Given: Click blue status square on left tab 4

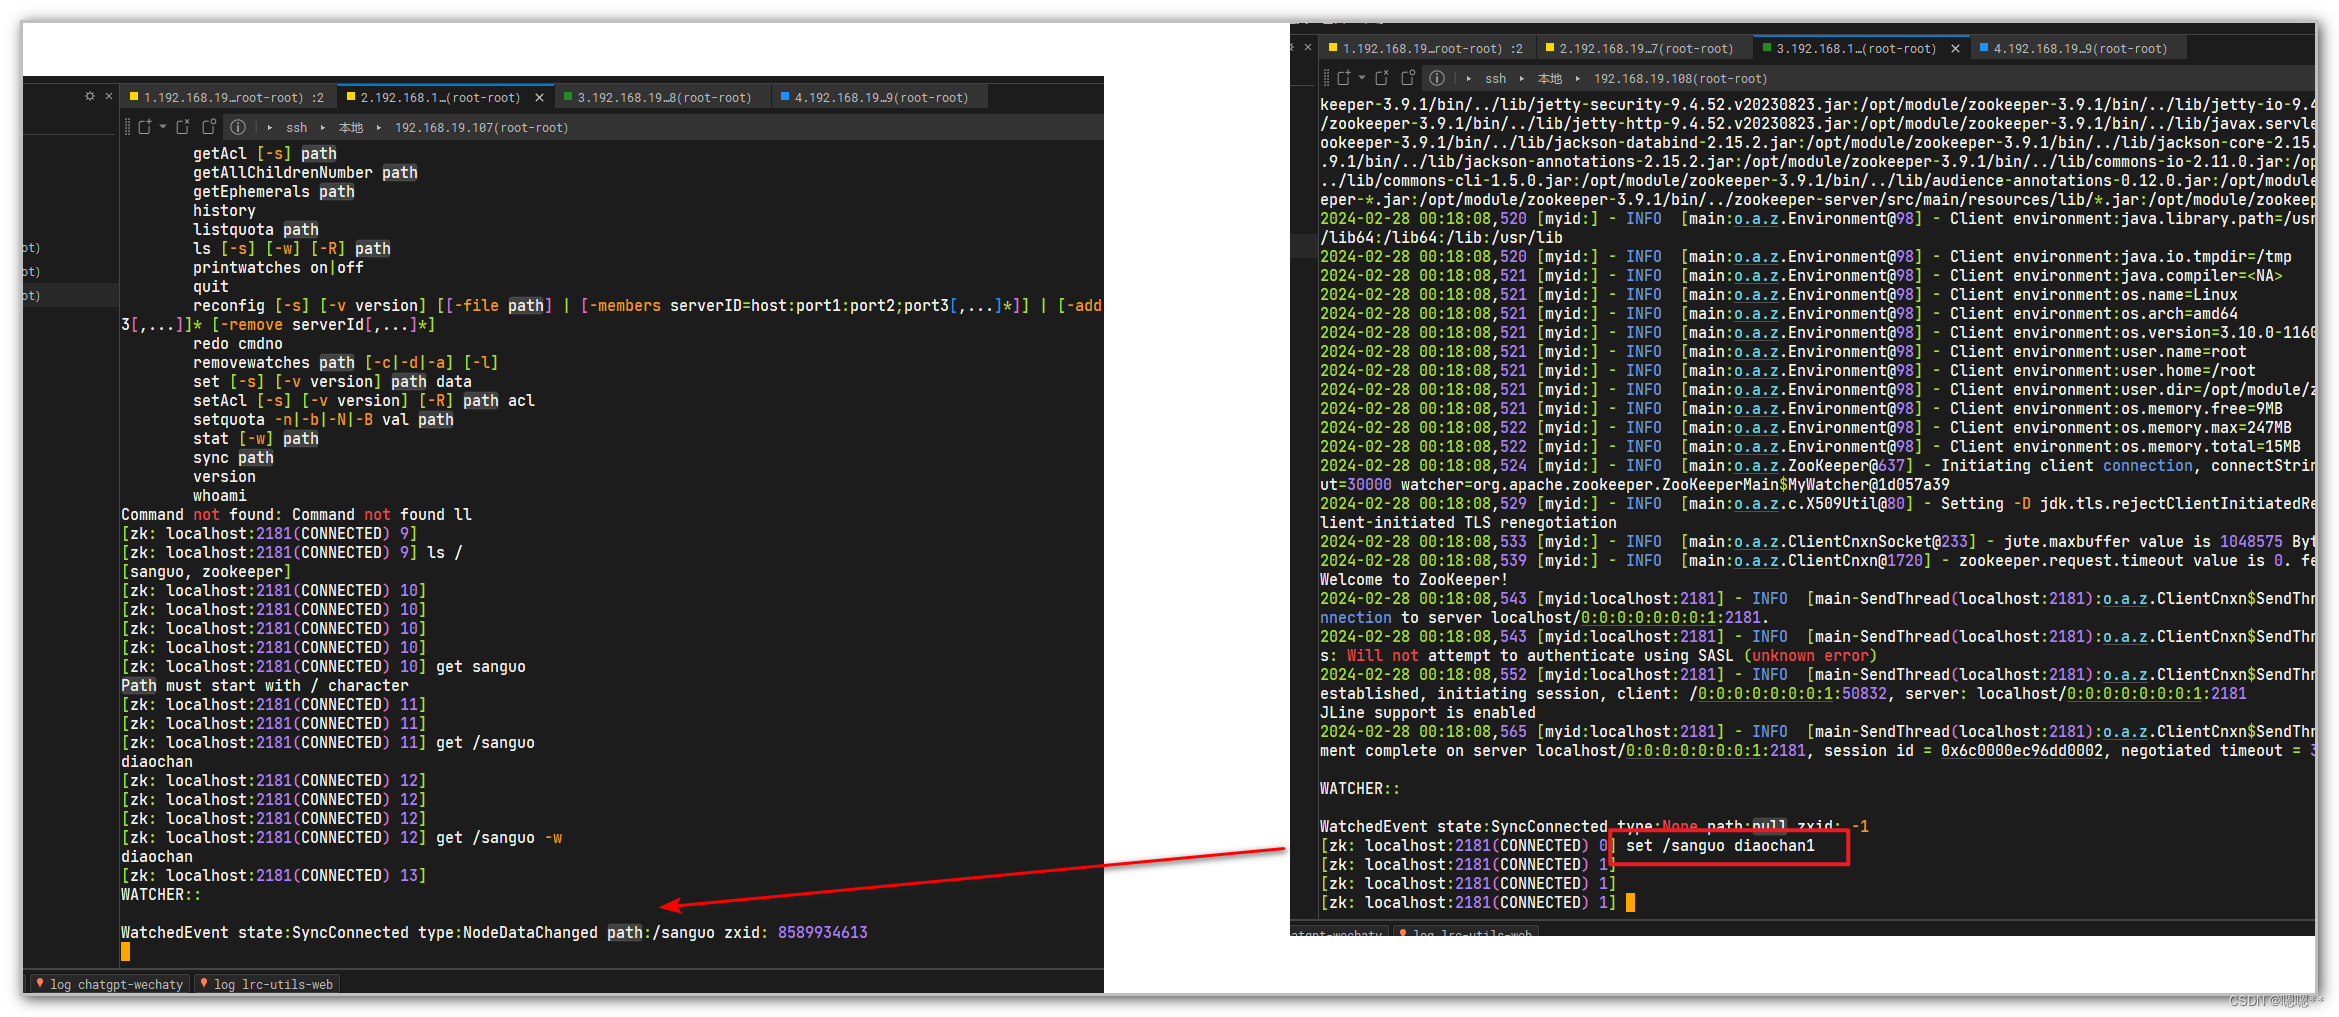Looking at the screenshot, I should point(785,97).
